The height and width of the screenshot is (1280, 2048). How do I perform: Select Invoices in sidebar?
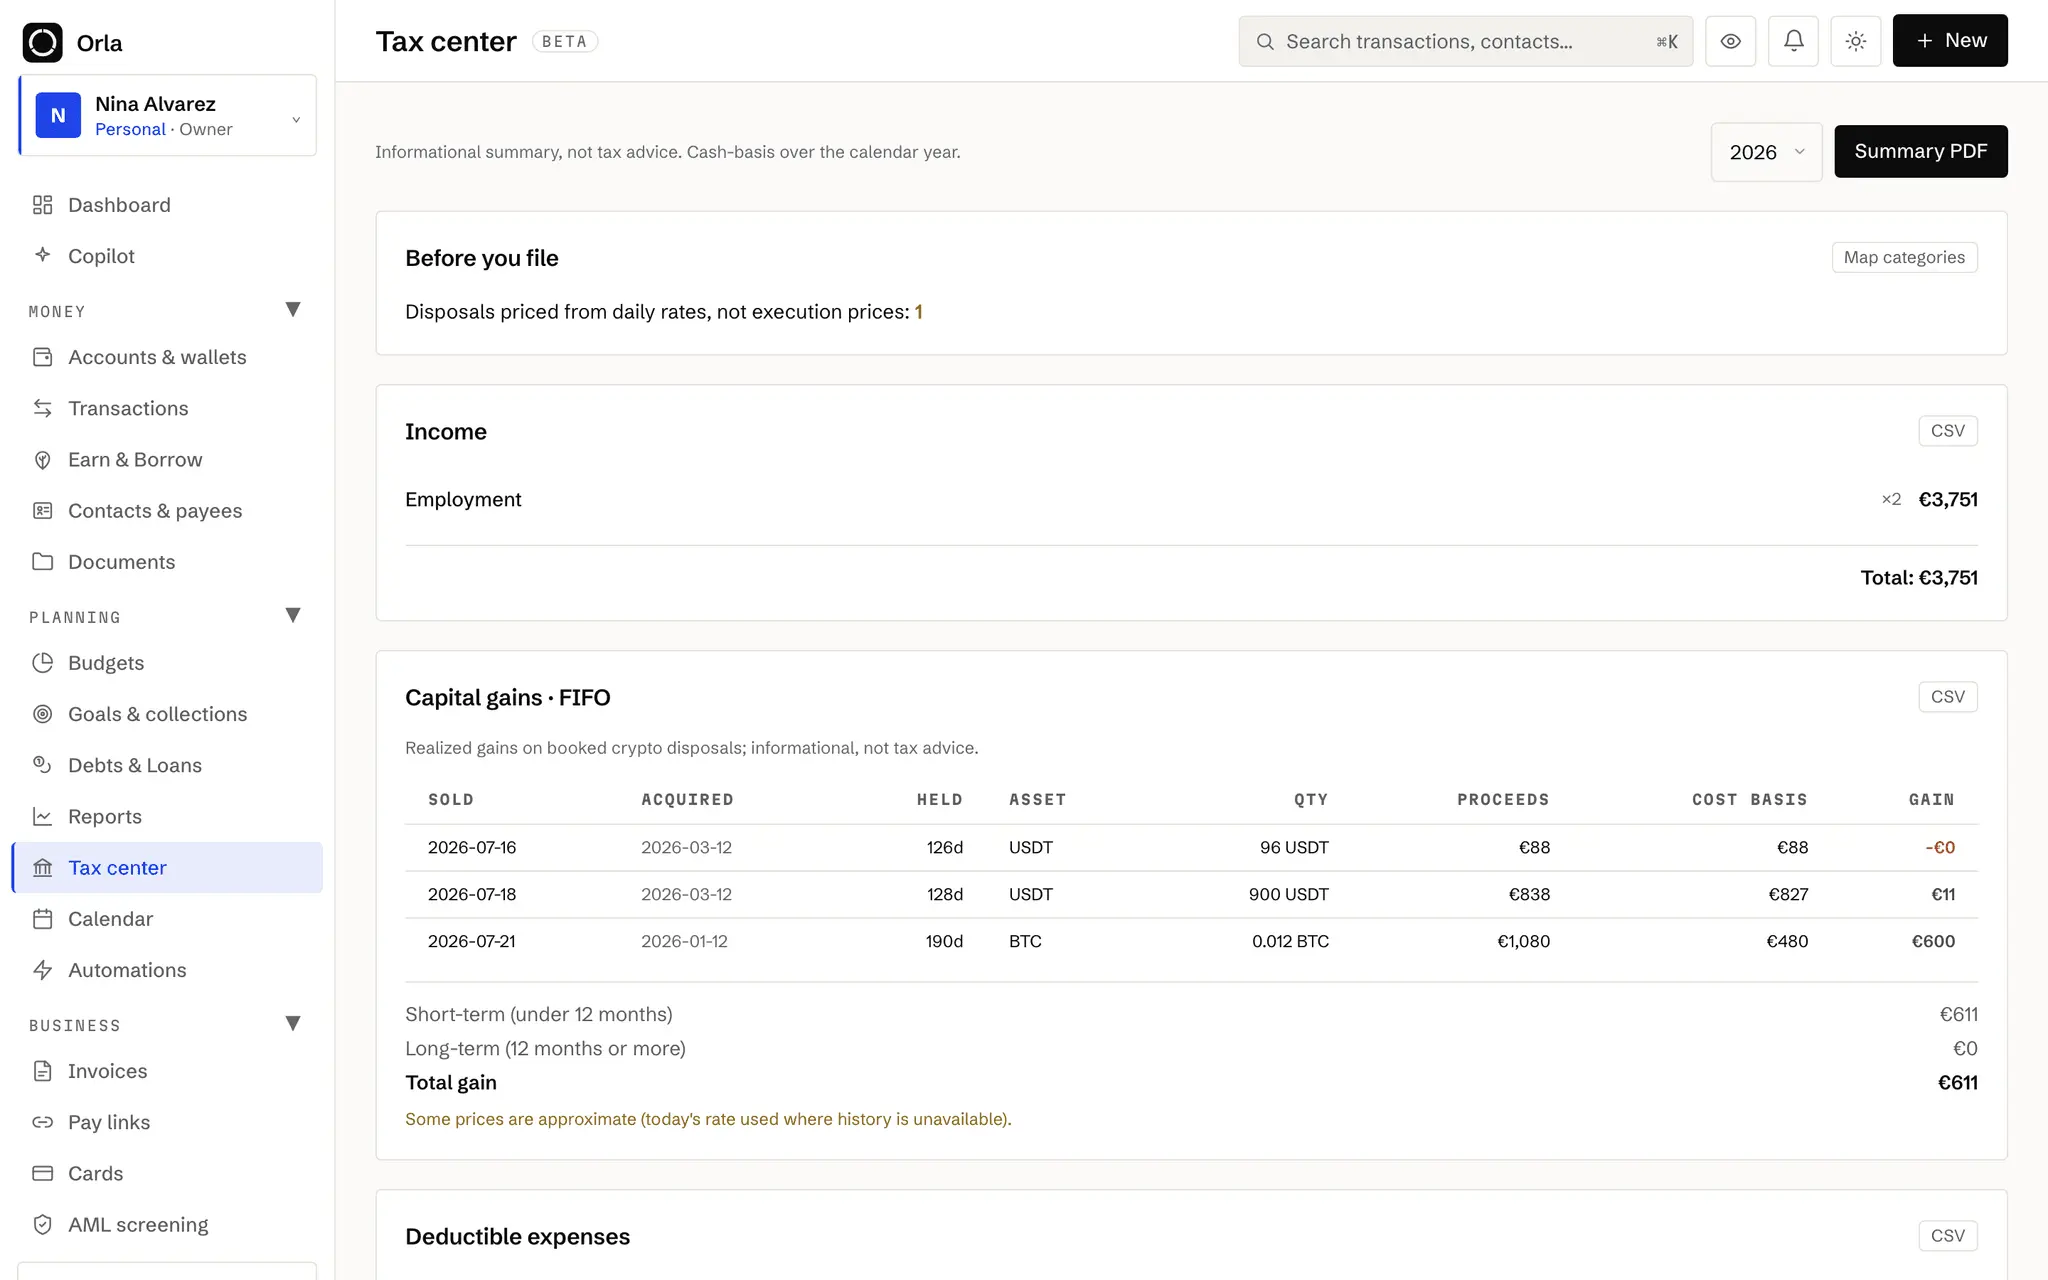coord(167,1071)
